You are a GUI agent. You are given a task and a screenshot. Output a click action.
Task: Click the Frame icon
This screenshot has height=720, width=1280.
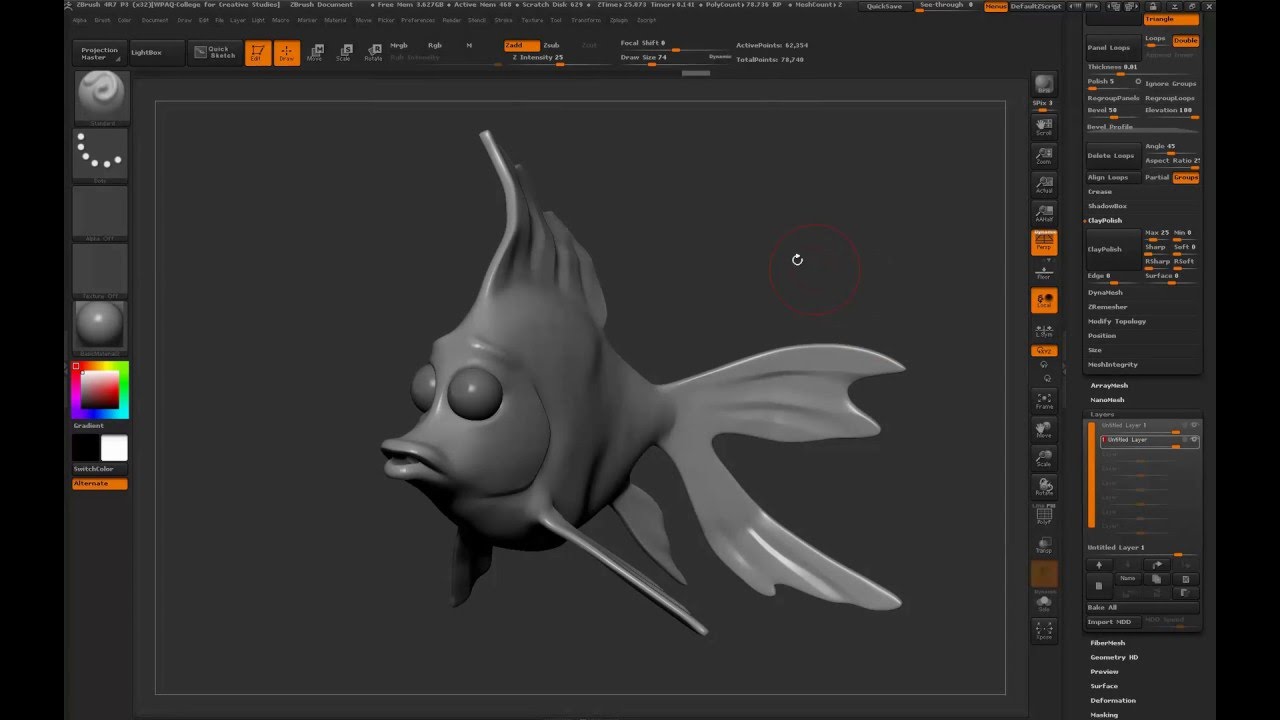point(1044,400)
